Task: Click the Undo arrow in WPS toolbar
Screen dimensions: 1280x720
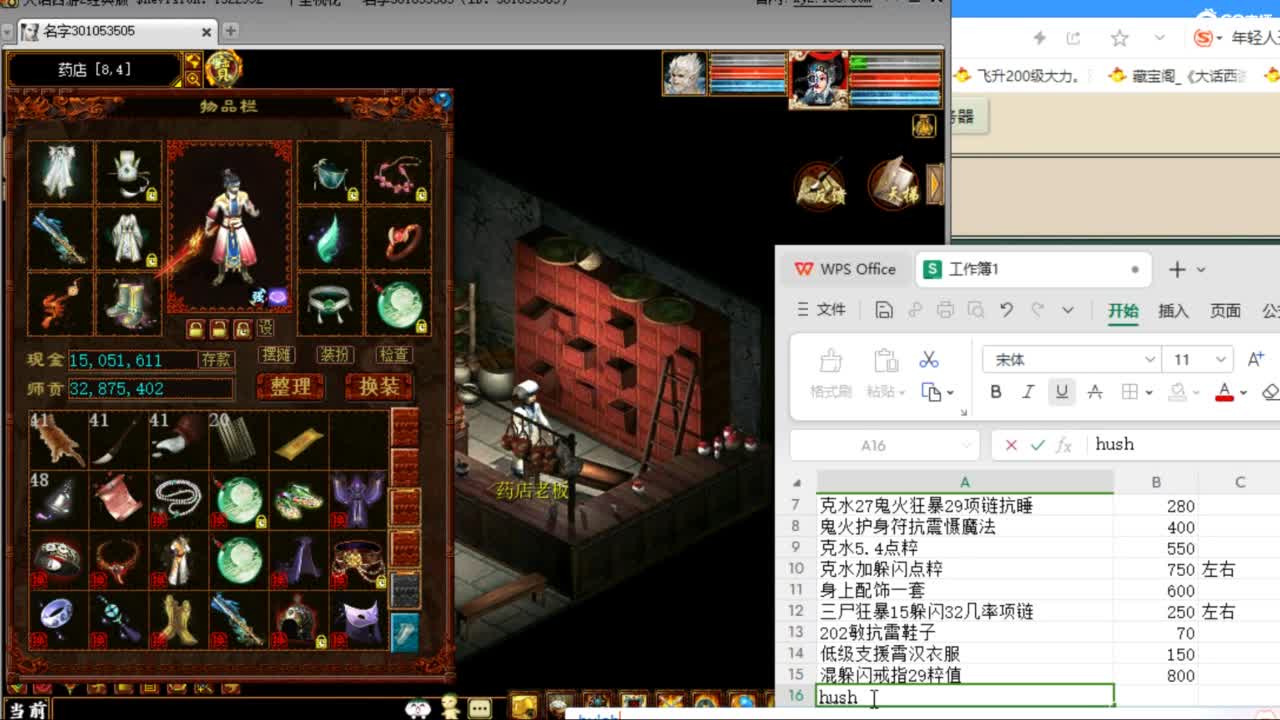Action: coord(1006,310)
